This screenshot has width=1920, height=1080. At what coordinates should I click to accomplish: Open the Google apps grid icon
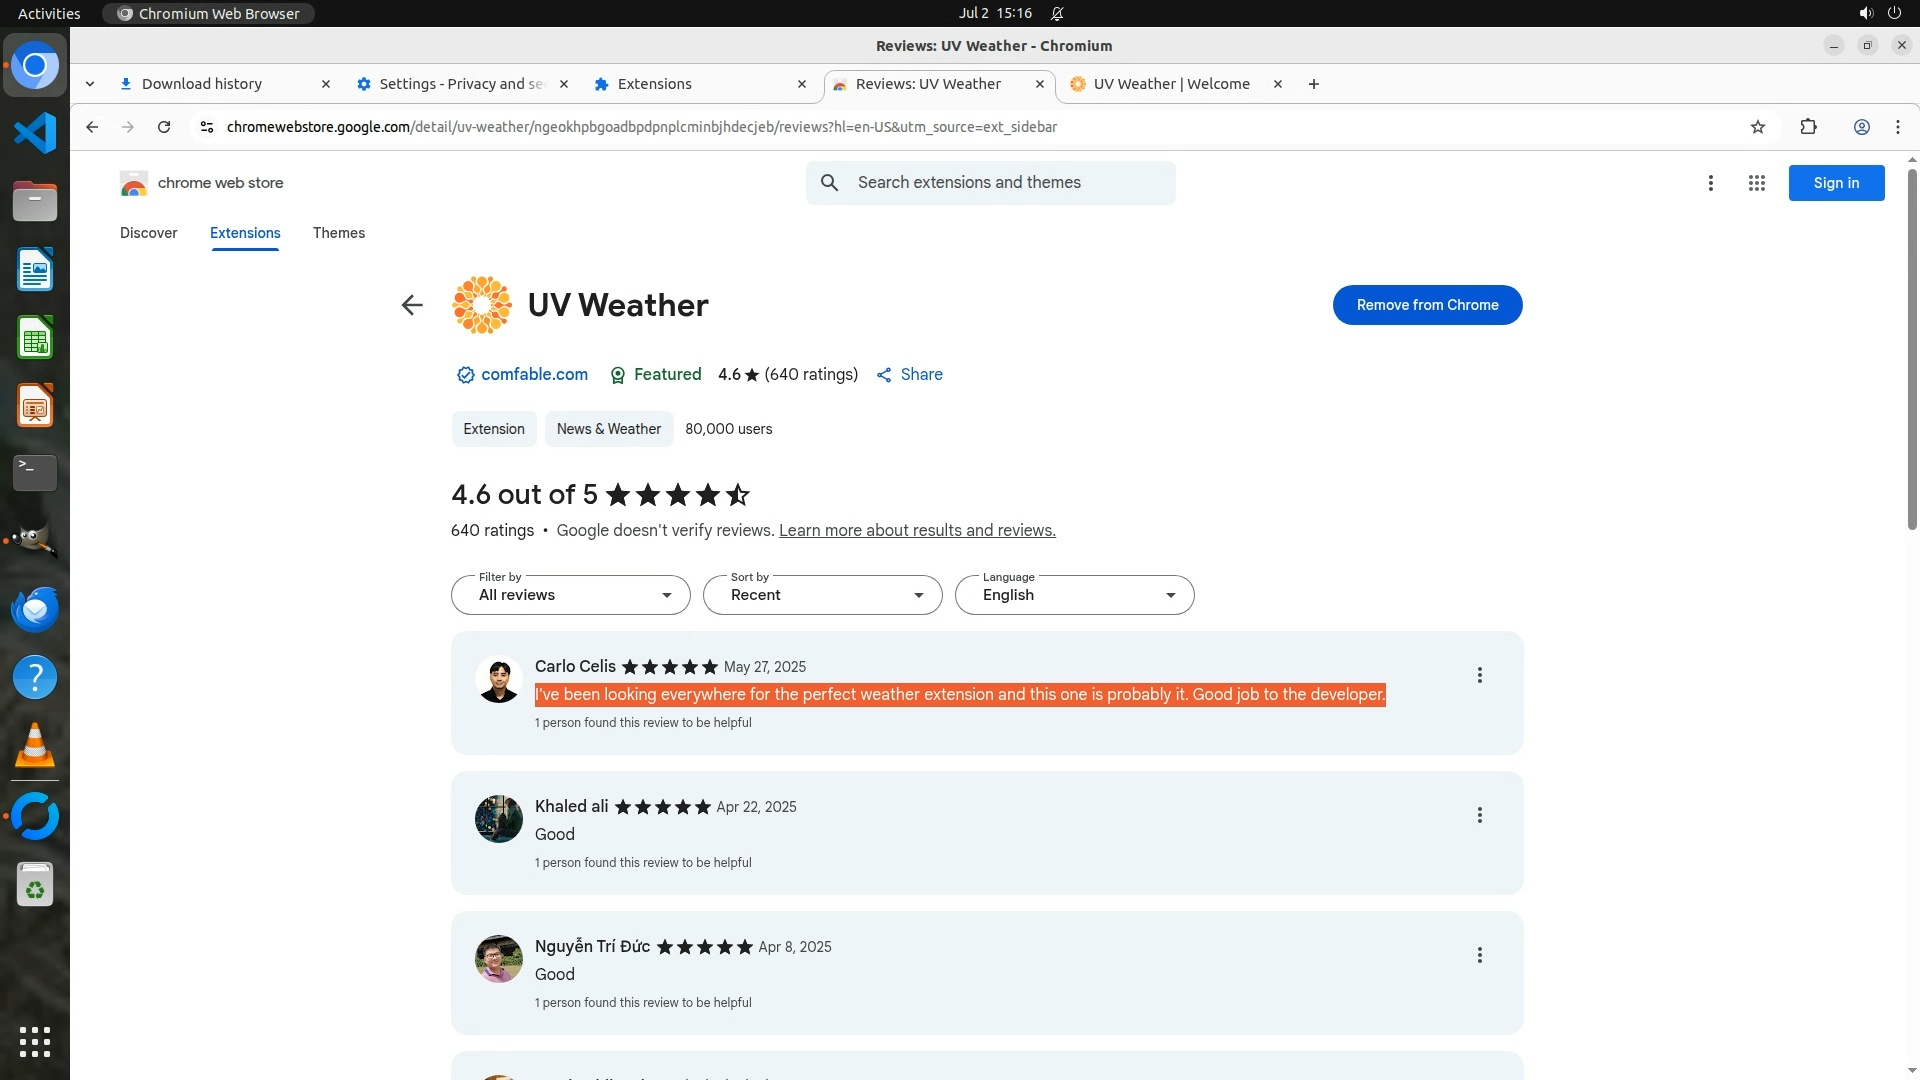click(1756, 183)
